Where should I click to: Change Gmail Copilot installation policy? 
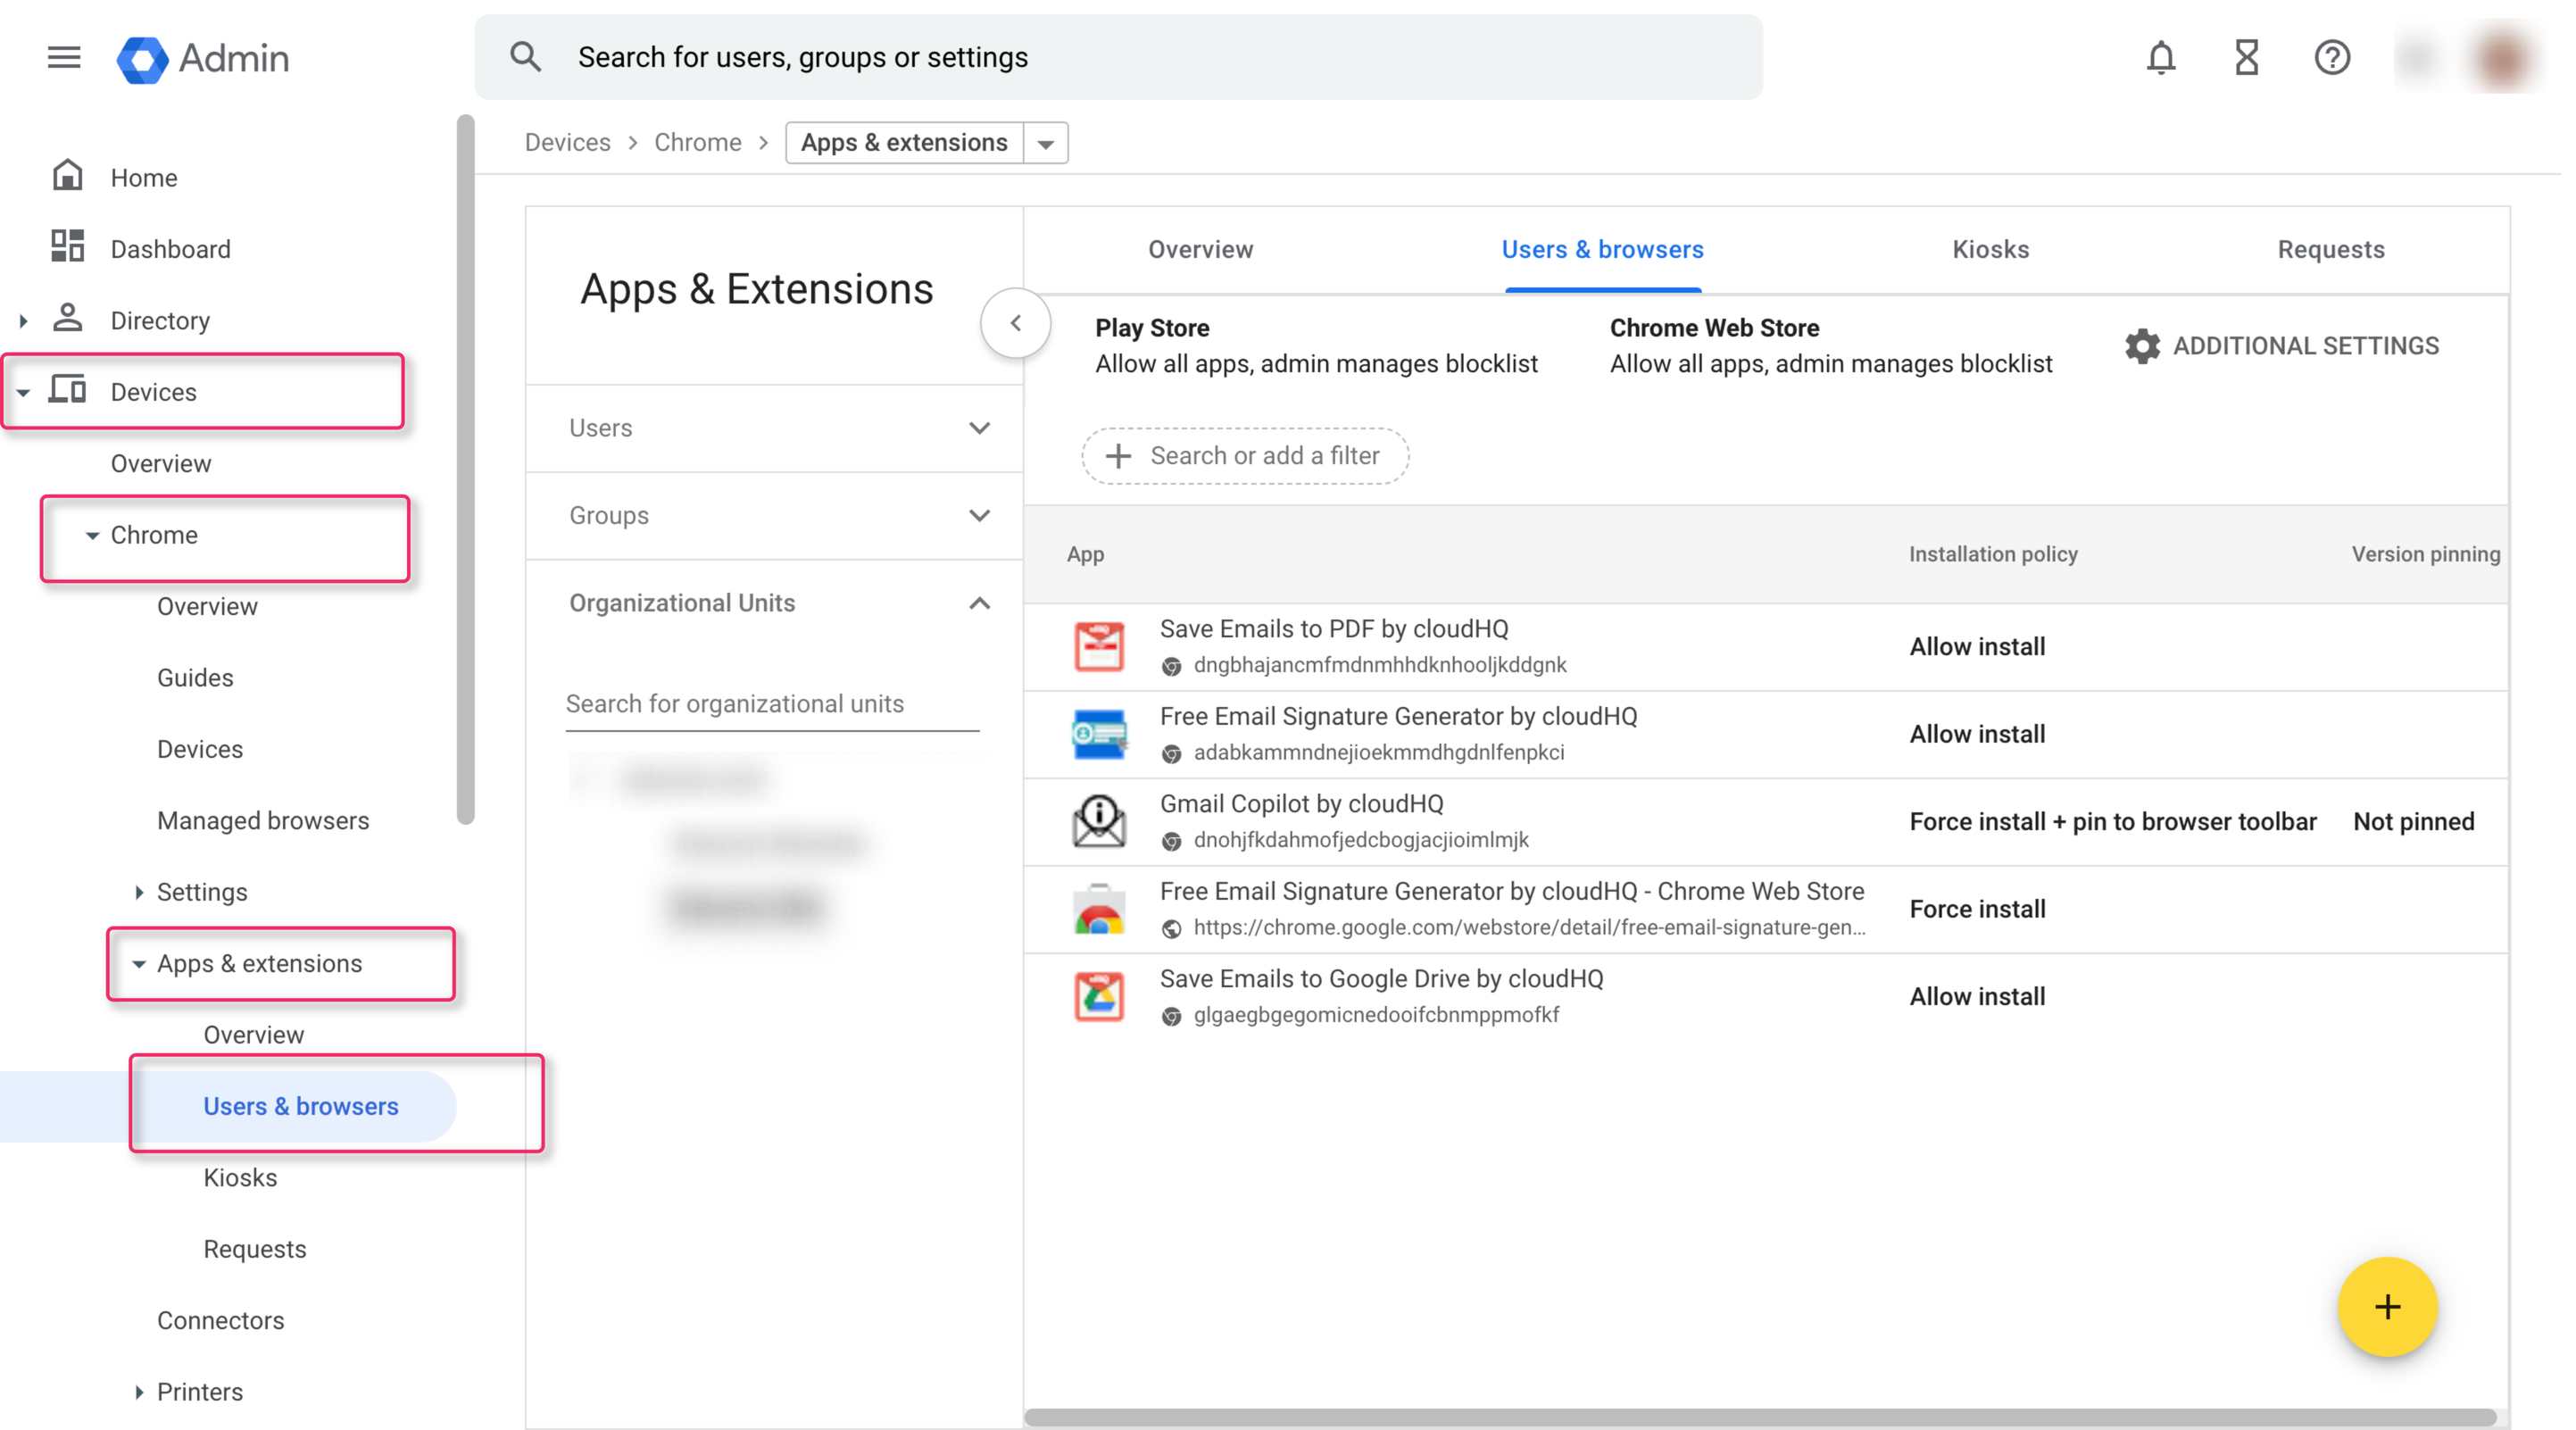point(2112,822)
